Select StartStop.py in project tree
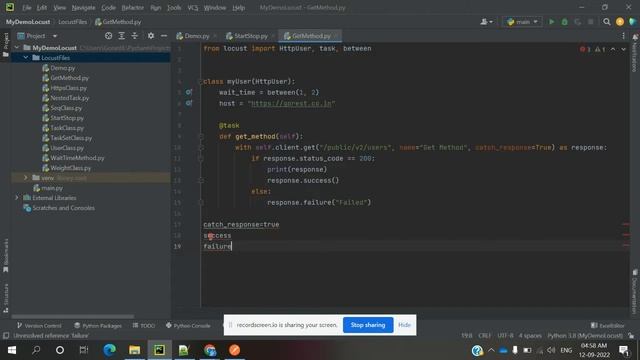 [63, 118]
